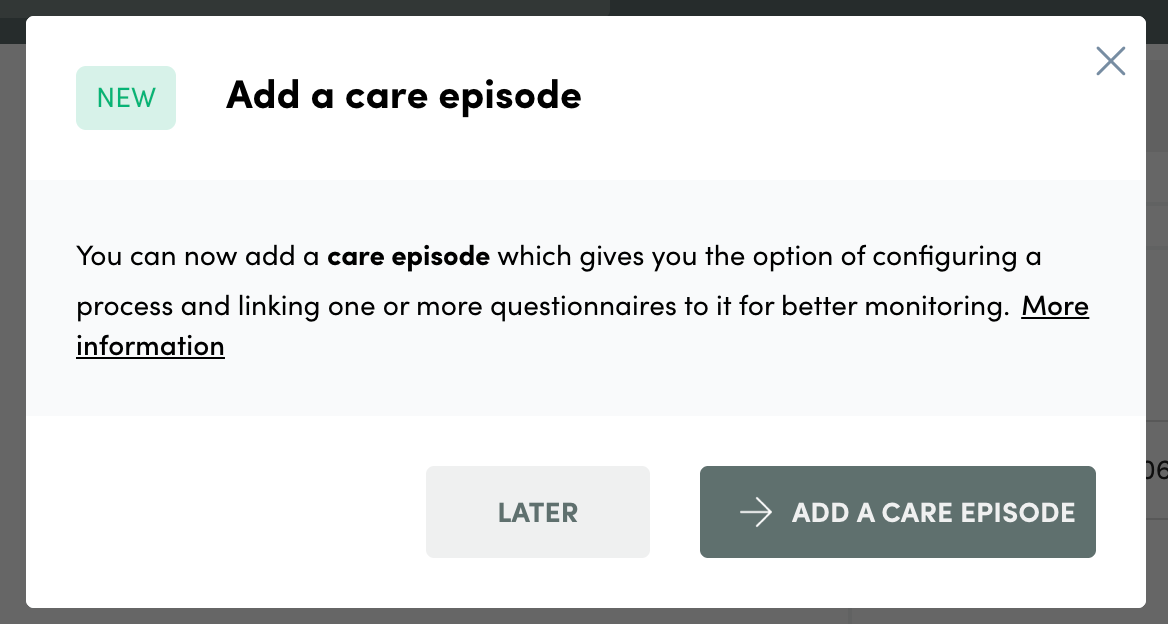The image size is (1168, 624).
Task: Click the underlined word "information" on second line
Action: 150,346
